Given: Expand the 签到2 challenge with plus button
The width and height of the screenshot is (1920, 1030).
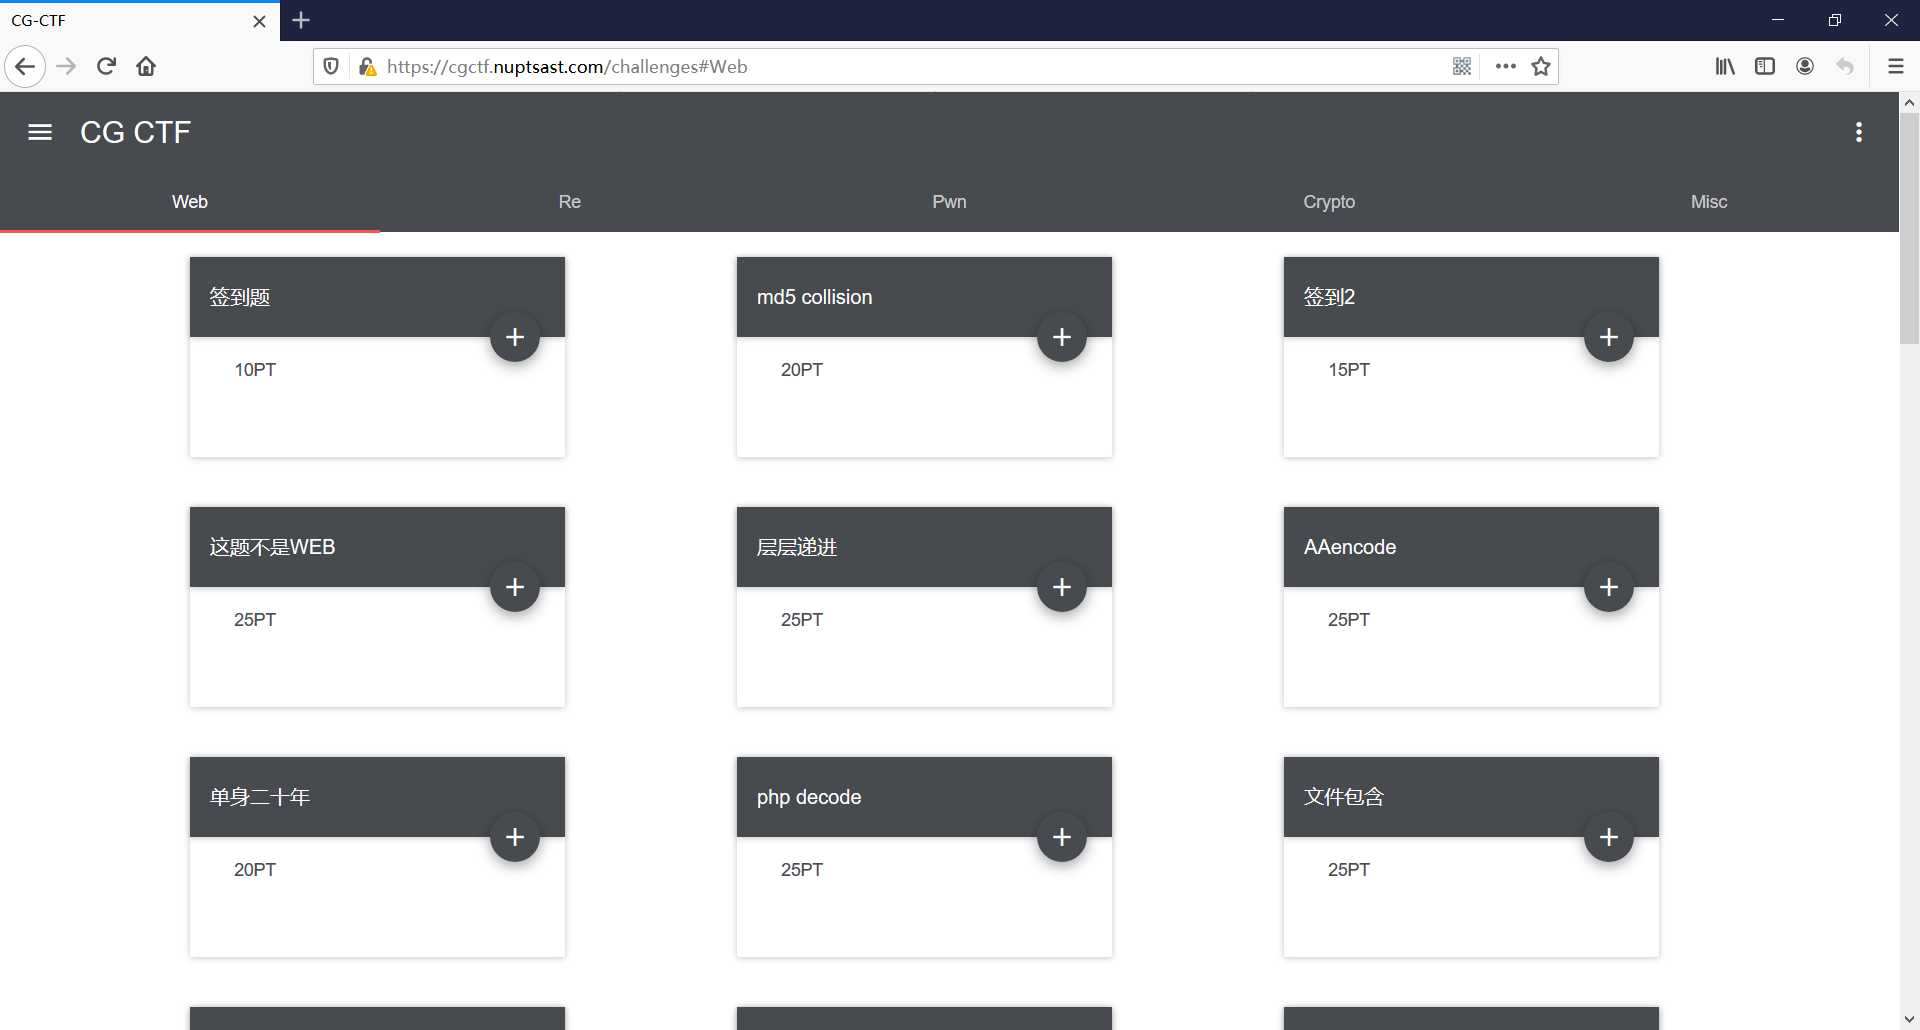Looking at the screenshot, I should (x=1609, y=337).
